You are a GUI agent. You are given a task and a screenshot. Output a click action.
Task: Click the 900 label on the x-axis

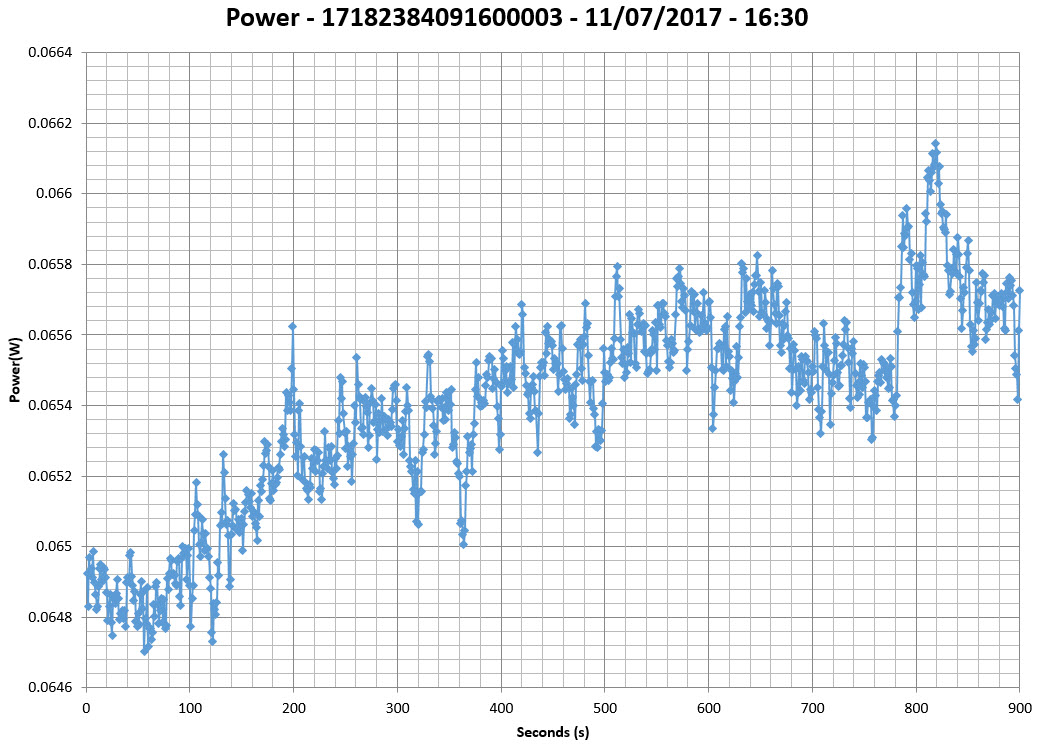click(1019, 707)
